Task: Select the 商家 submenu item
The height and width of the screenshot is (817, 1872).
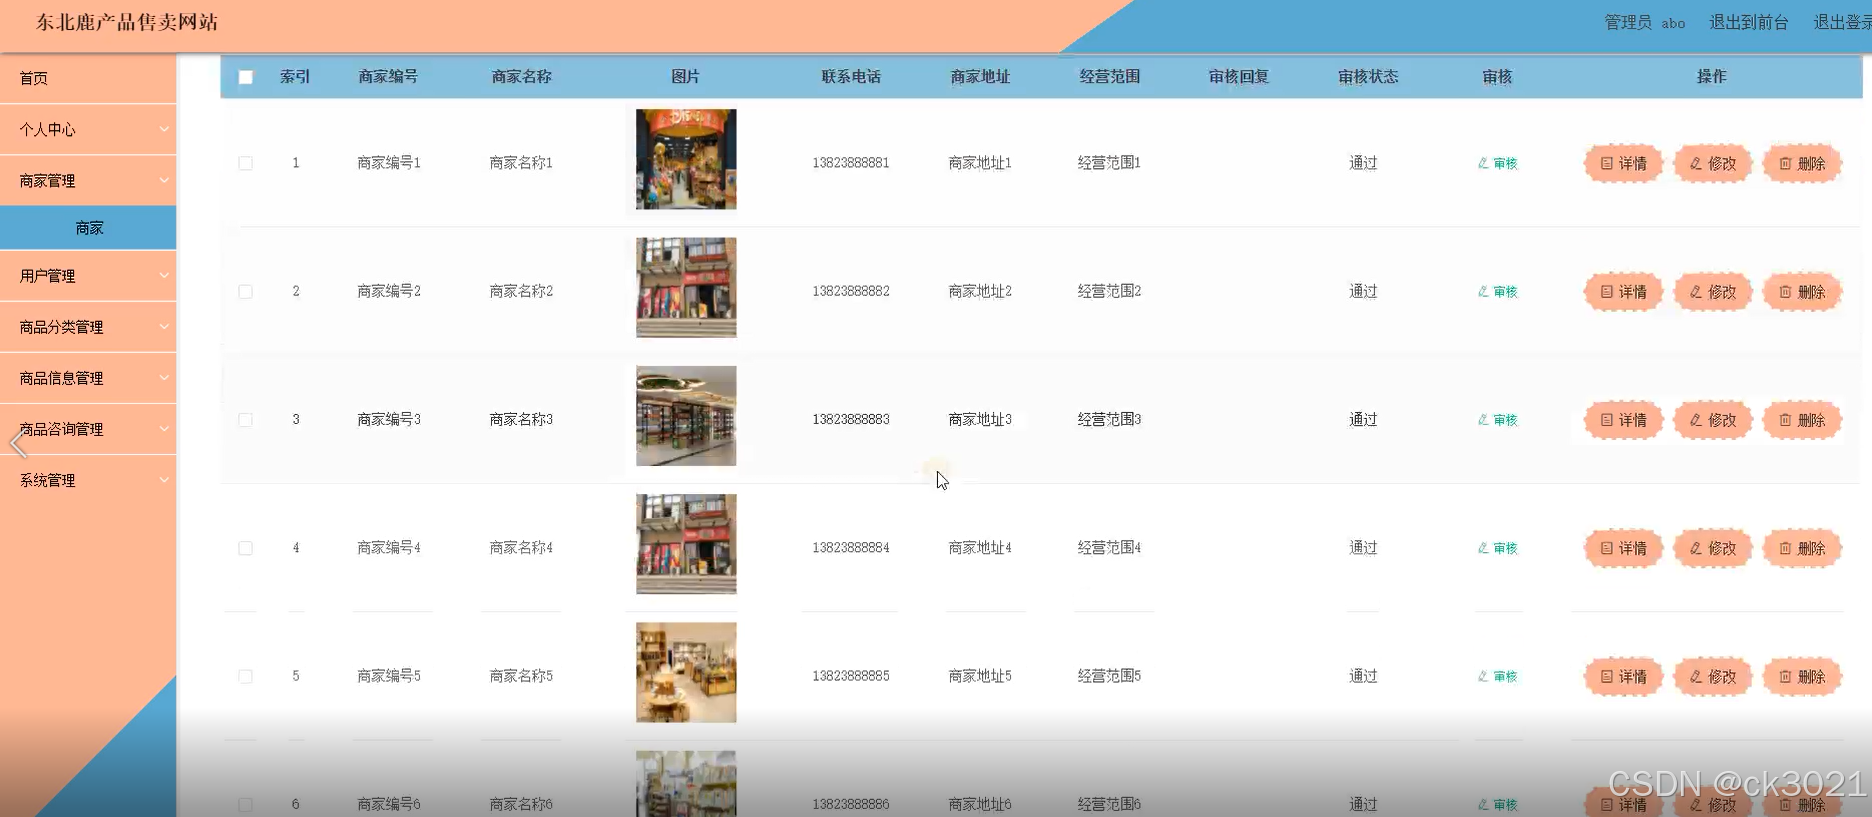Action: (88, 228)
